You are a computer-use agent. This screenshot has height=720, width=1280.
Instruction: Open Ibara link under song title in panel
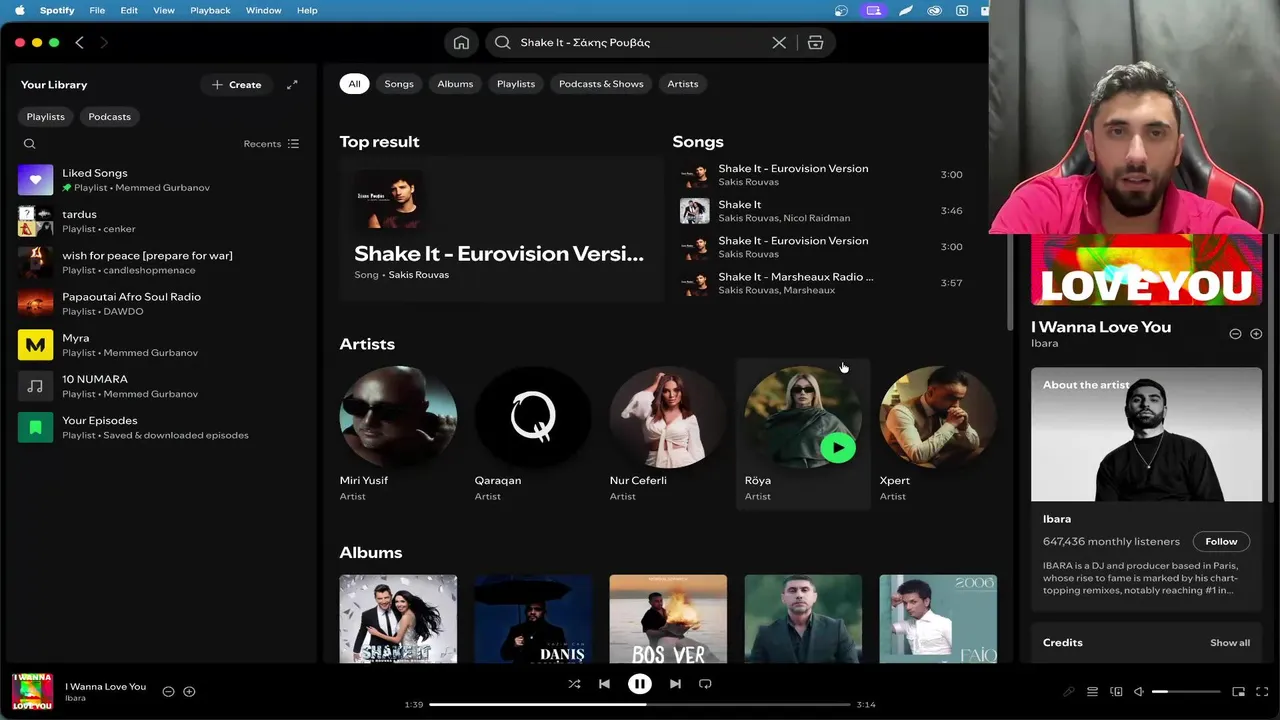[1044, 343]
